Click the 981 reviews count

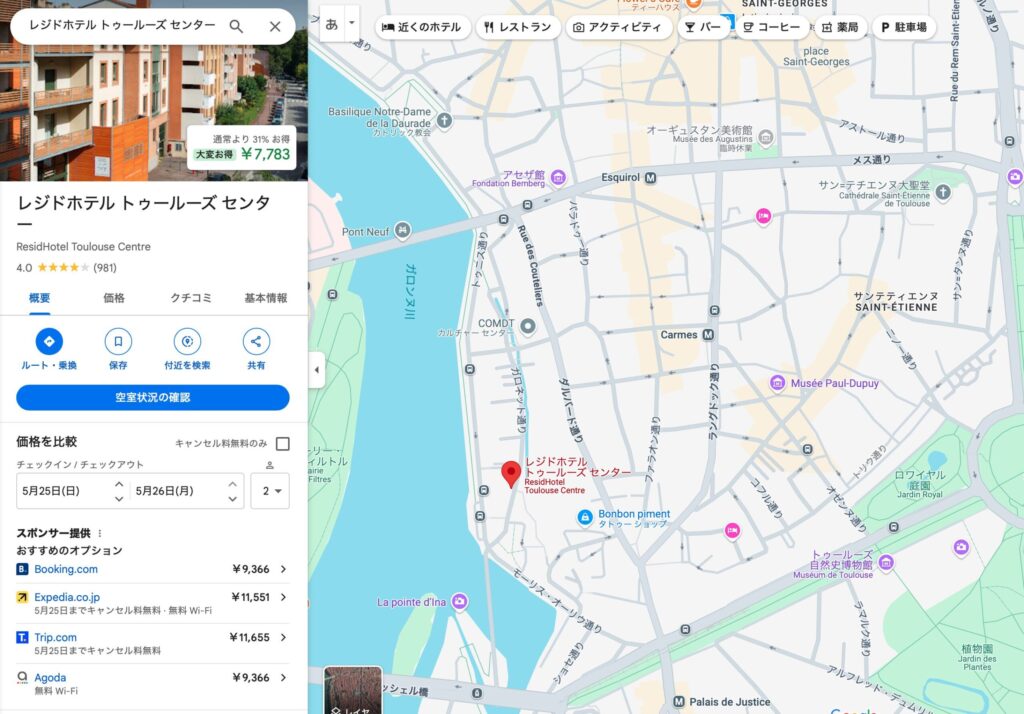(x=105, y=268)
